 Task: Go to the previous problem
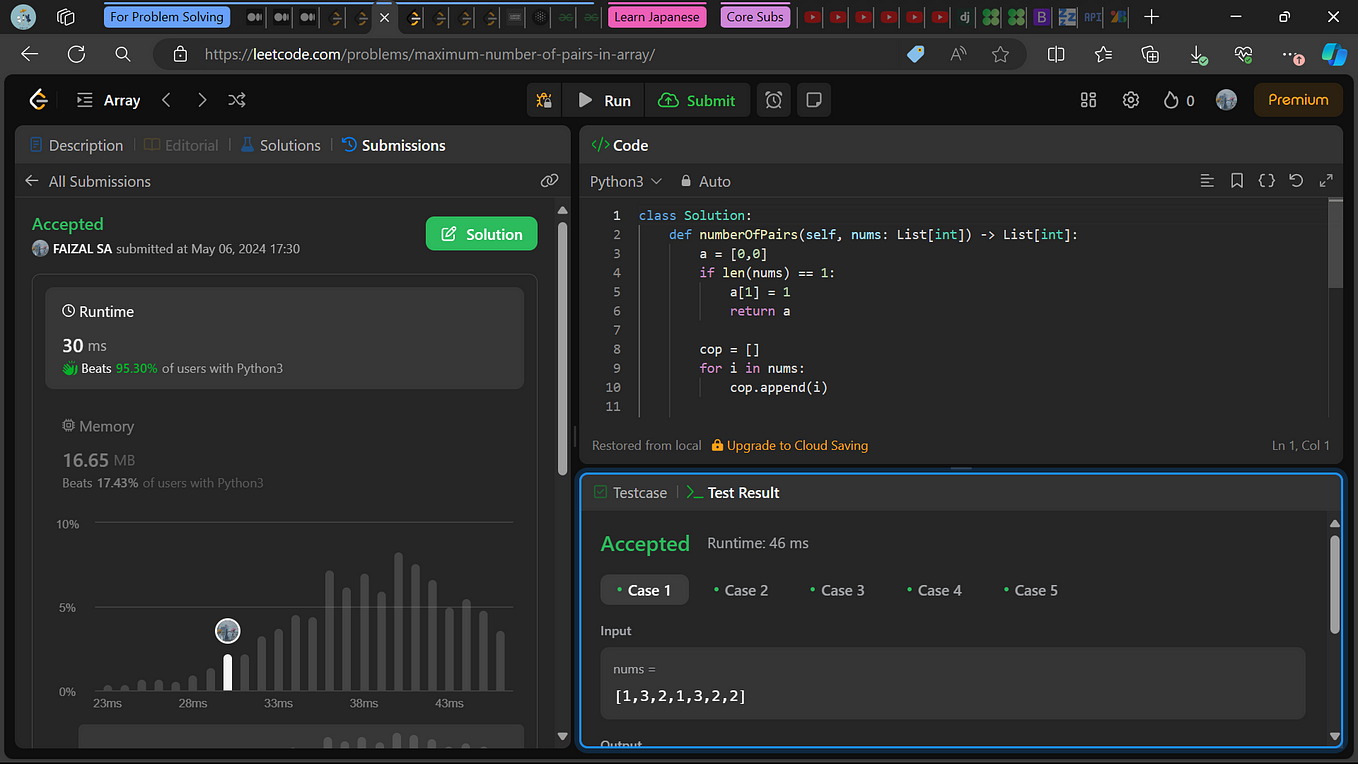click(167, 100)
